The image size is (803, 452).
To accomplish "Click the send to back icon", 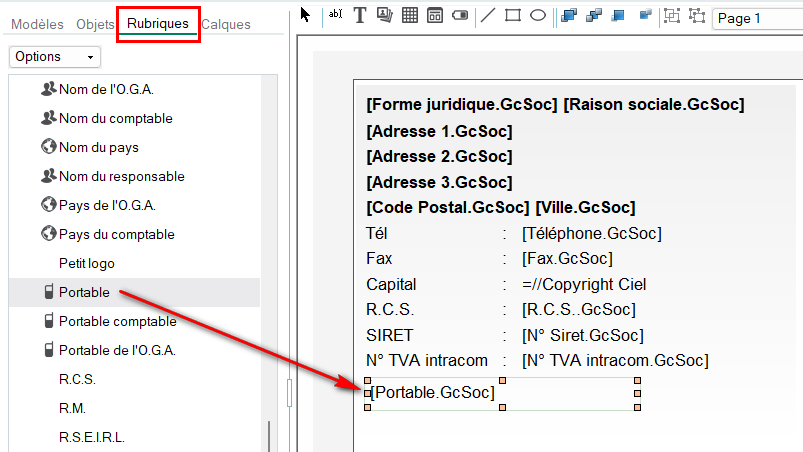I will [x=618, y=16].
